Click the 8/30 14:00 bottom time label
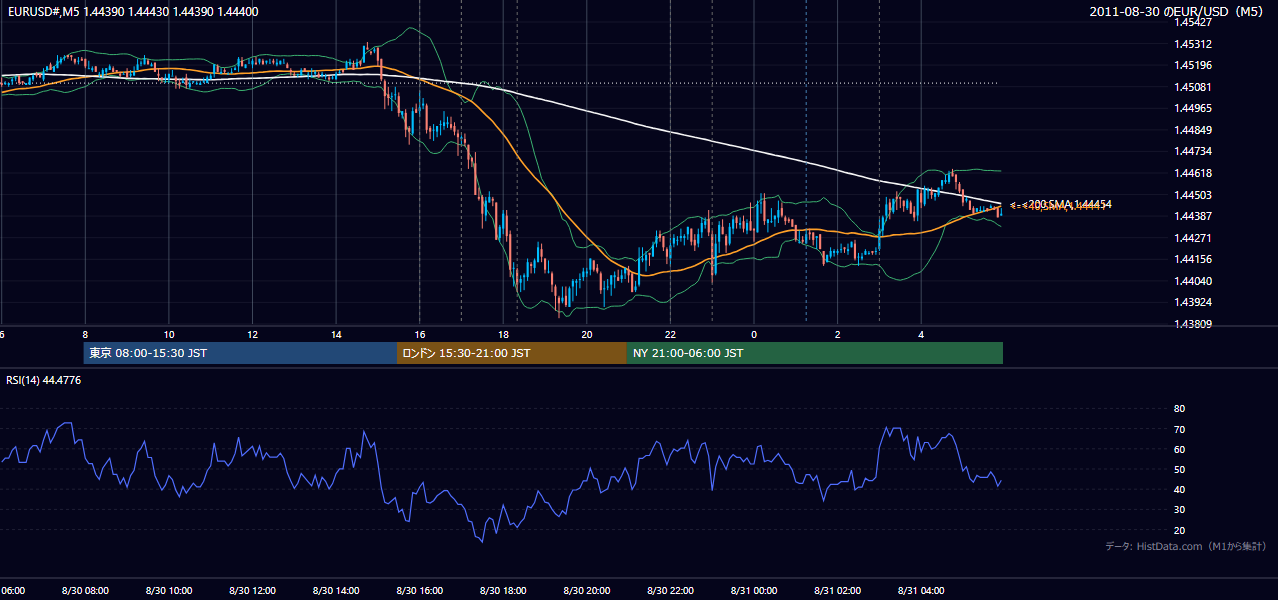 pos(336,591)
